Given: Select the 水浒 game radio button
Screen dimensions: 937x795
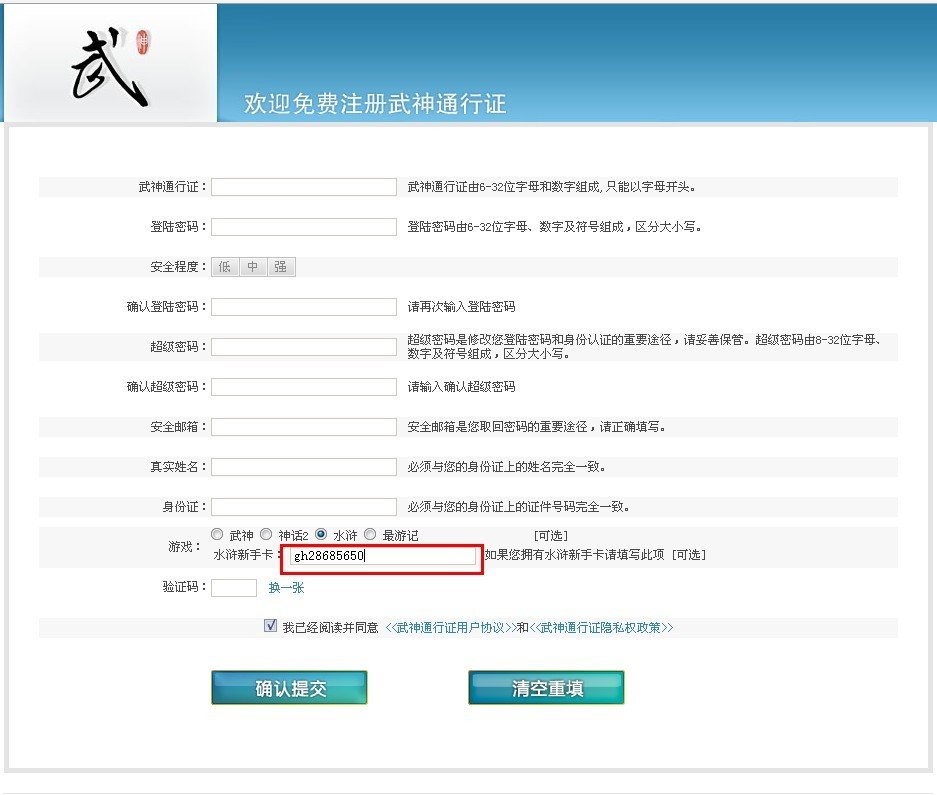Looking at the screenshot, I should [323, 533].
